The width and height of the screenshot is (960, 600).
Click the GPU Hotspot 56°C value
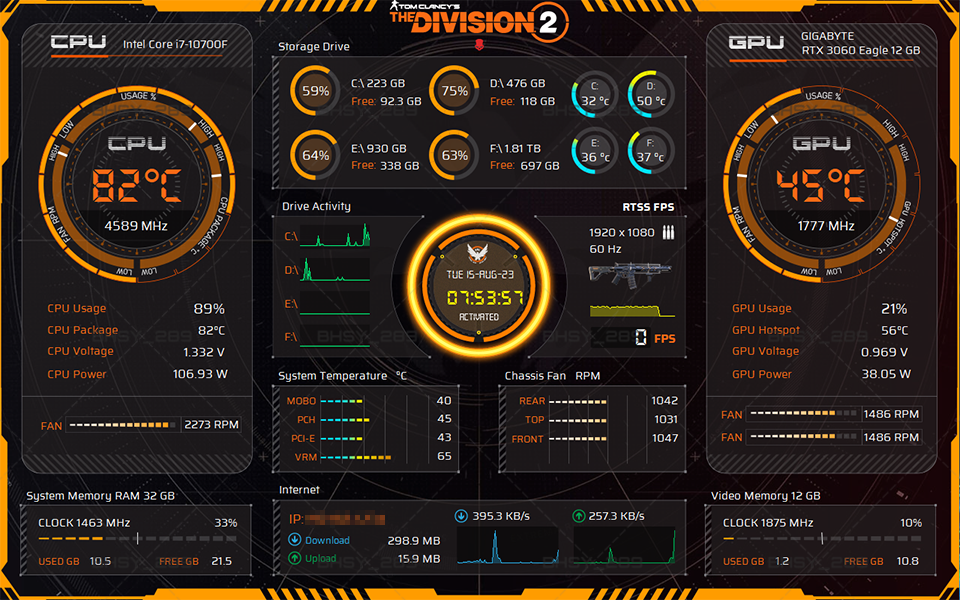click(894, 330)
